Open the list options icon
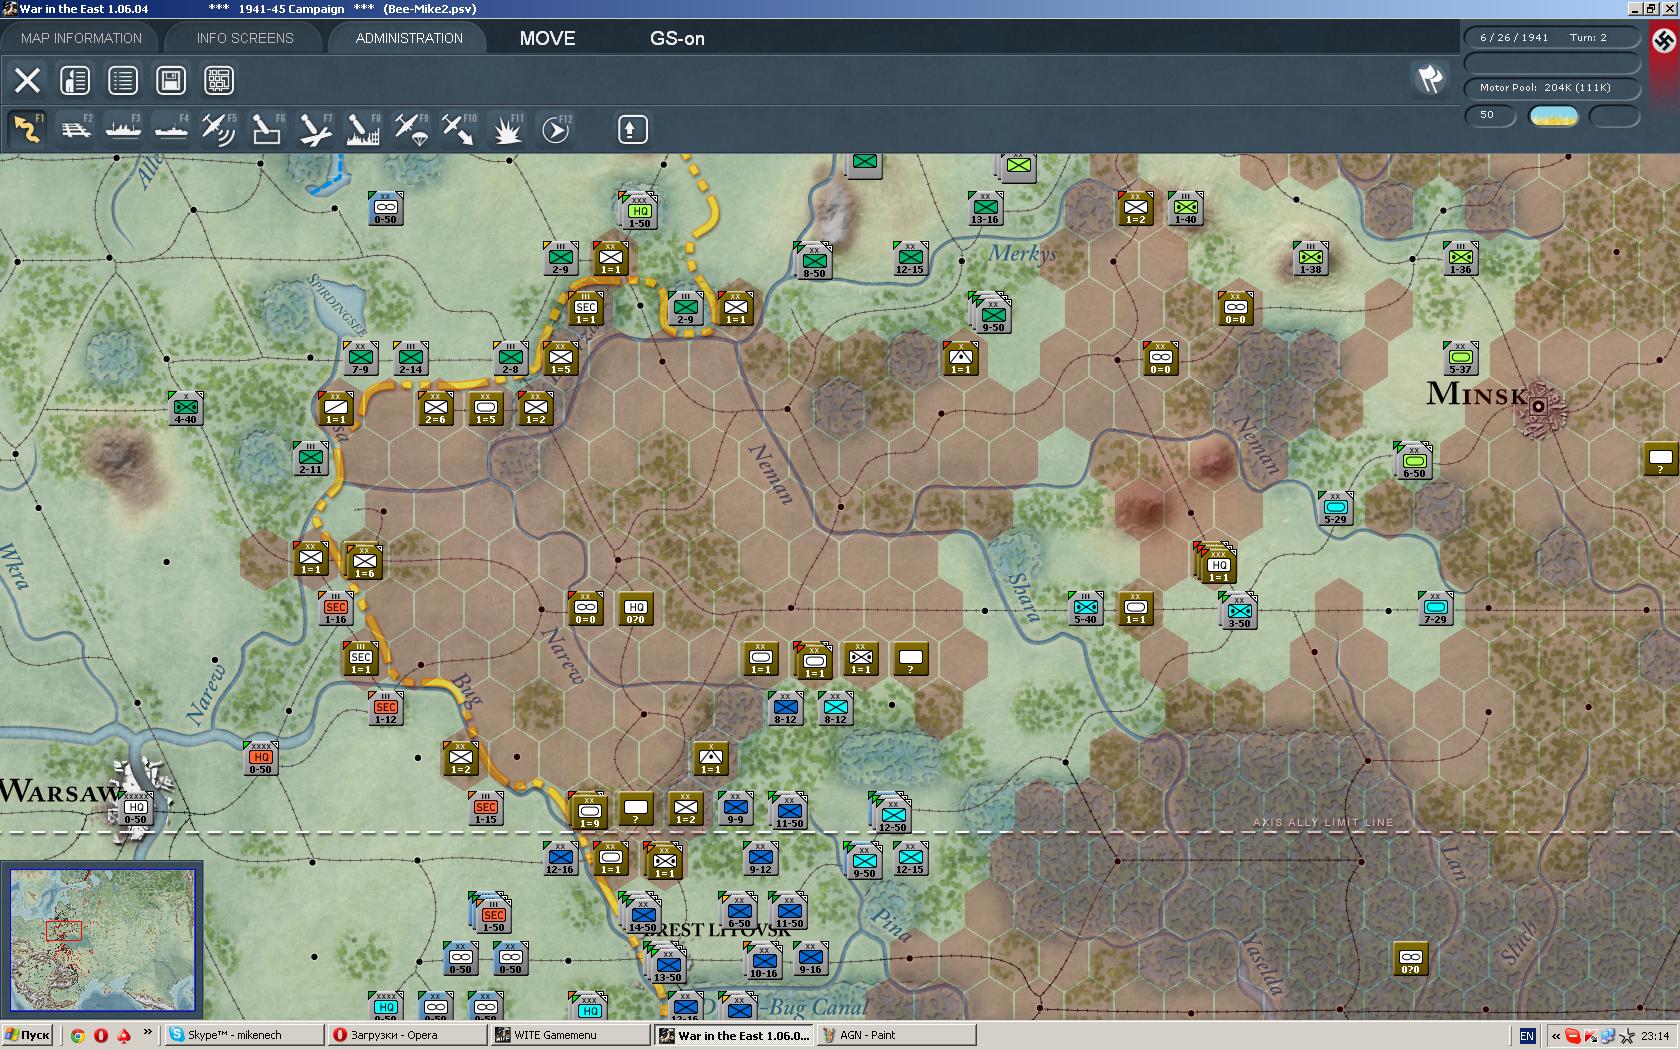 (123, 80)
